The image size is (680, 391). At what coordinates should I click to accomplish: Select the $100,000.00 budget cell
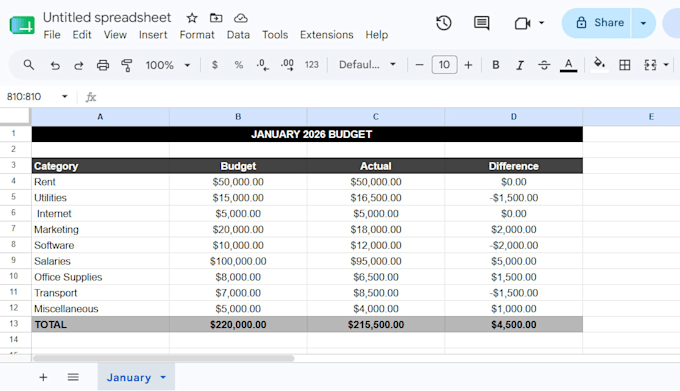pos(238,261)
